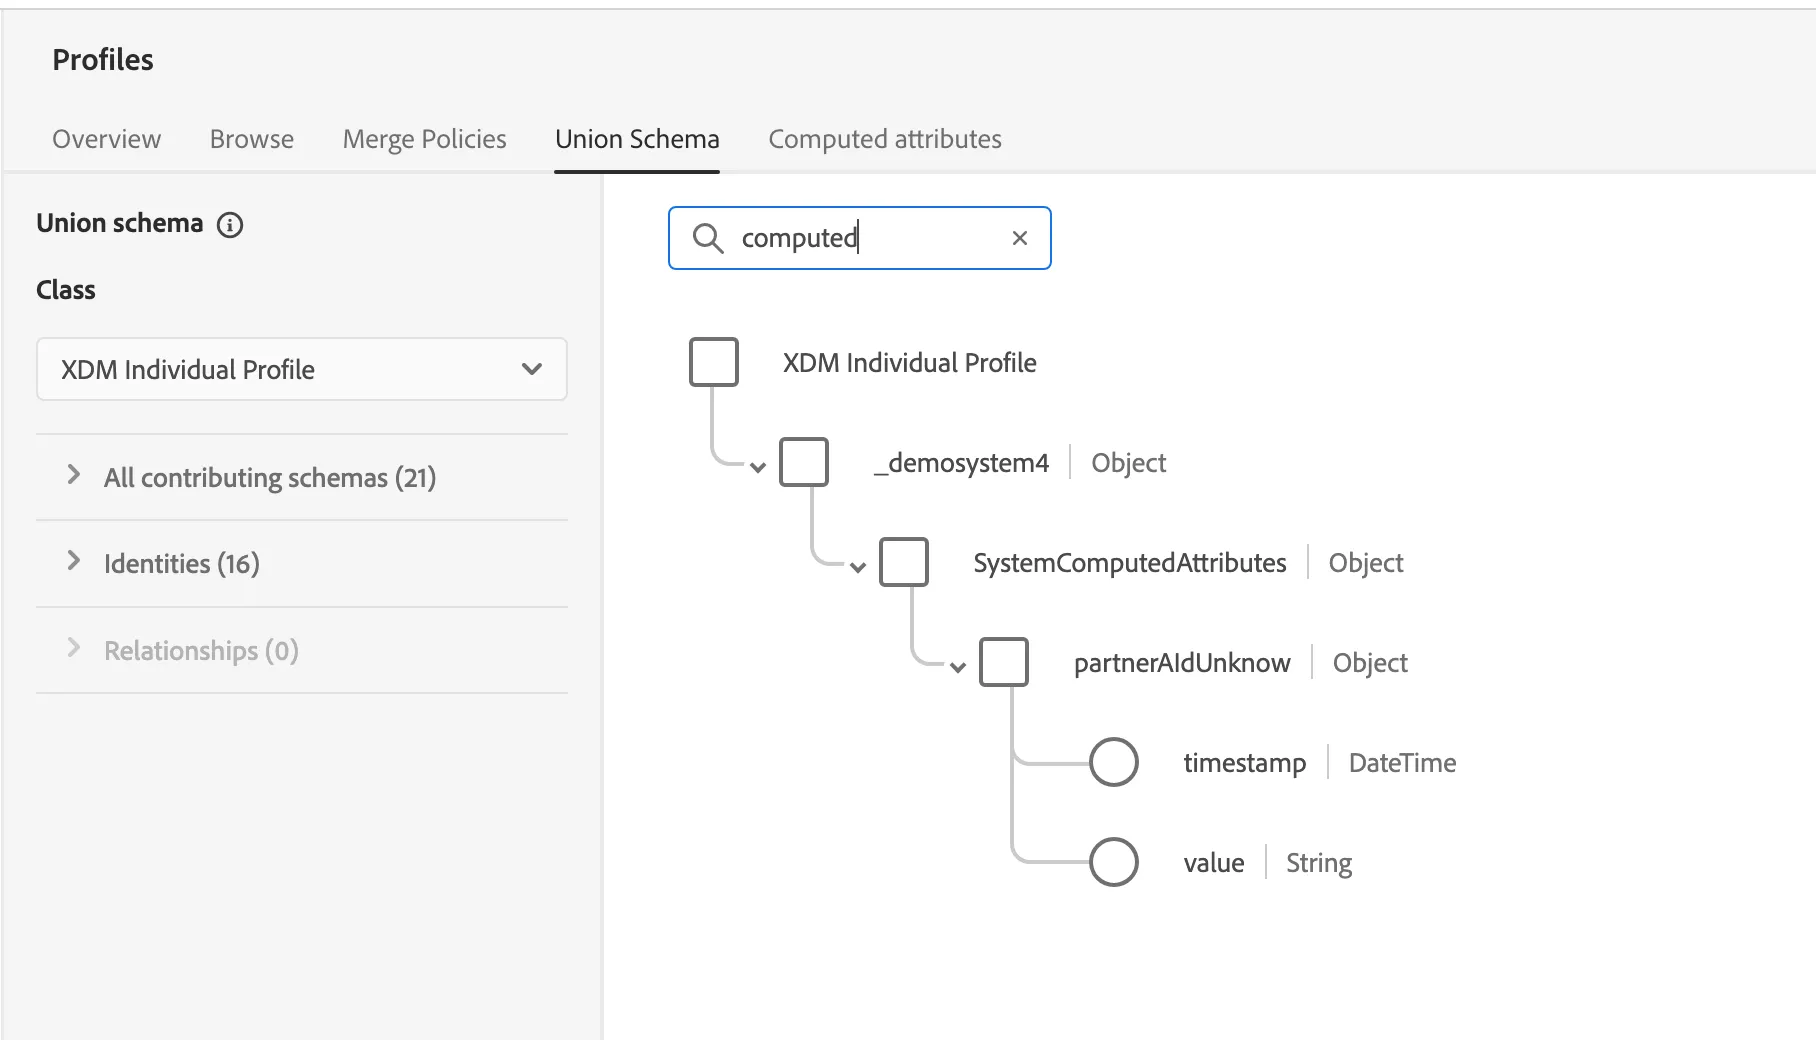Click the XDM Individual Profile tree label
The image size is (1816, 1040).
[x=909, y=363]
